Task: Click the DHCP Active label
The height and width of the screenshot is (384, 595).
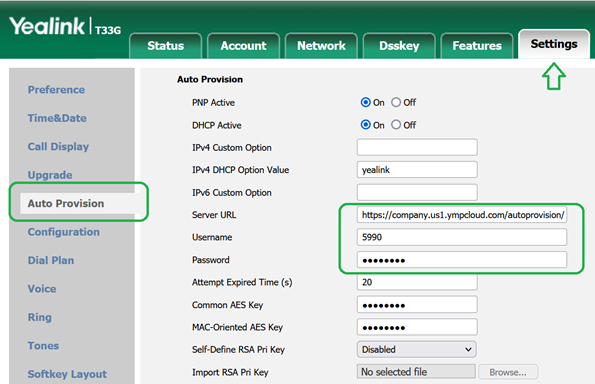Action: tap(217, 125)
